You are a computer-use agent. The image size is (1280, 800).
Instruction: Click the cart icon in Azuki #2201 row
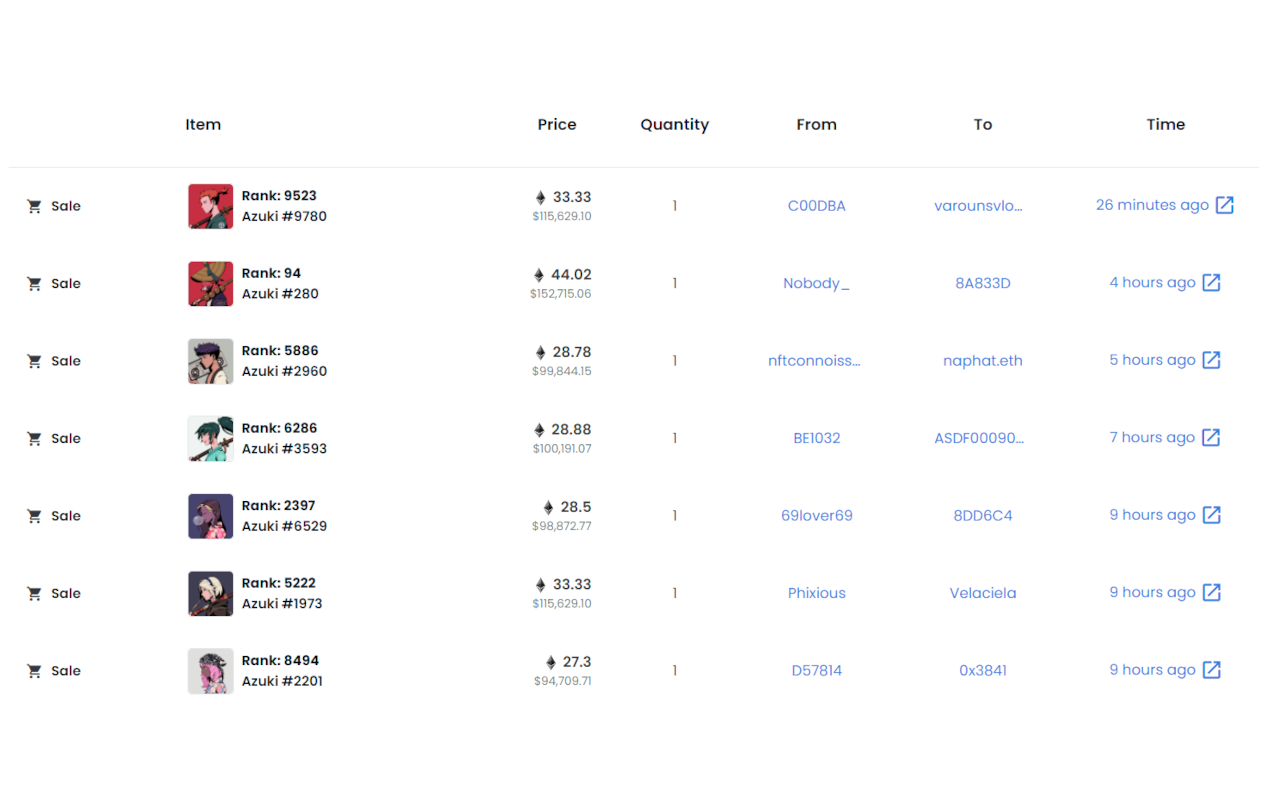tap(34, 671)
